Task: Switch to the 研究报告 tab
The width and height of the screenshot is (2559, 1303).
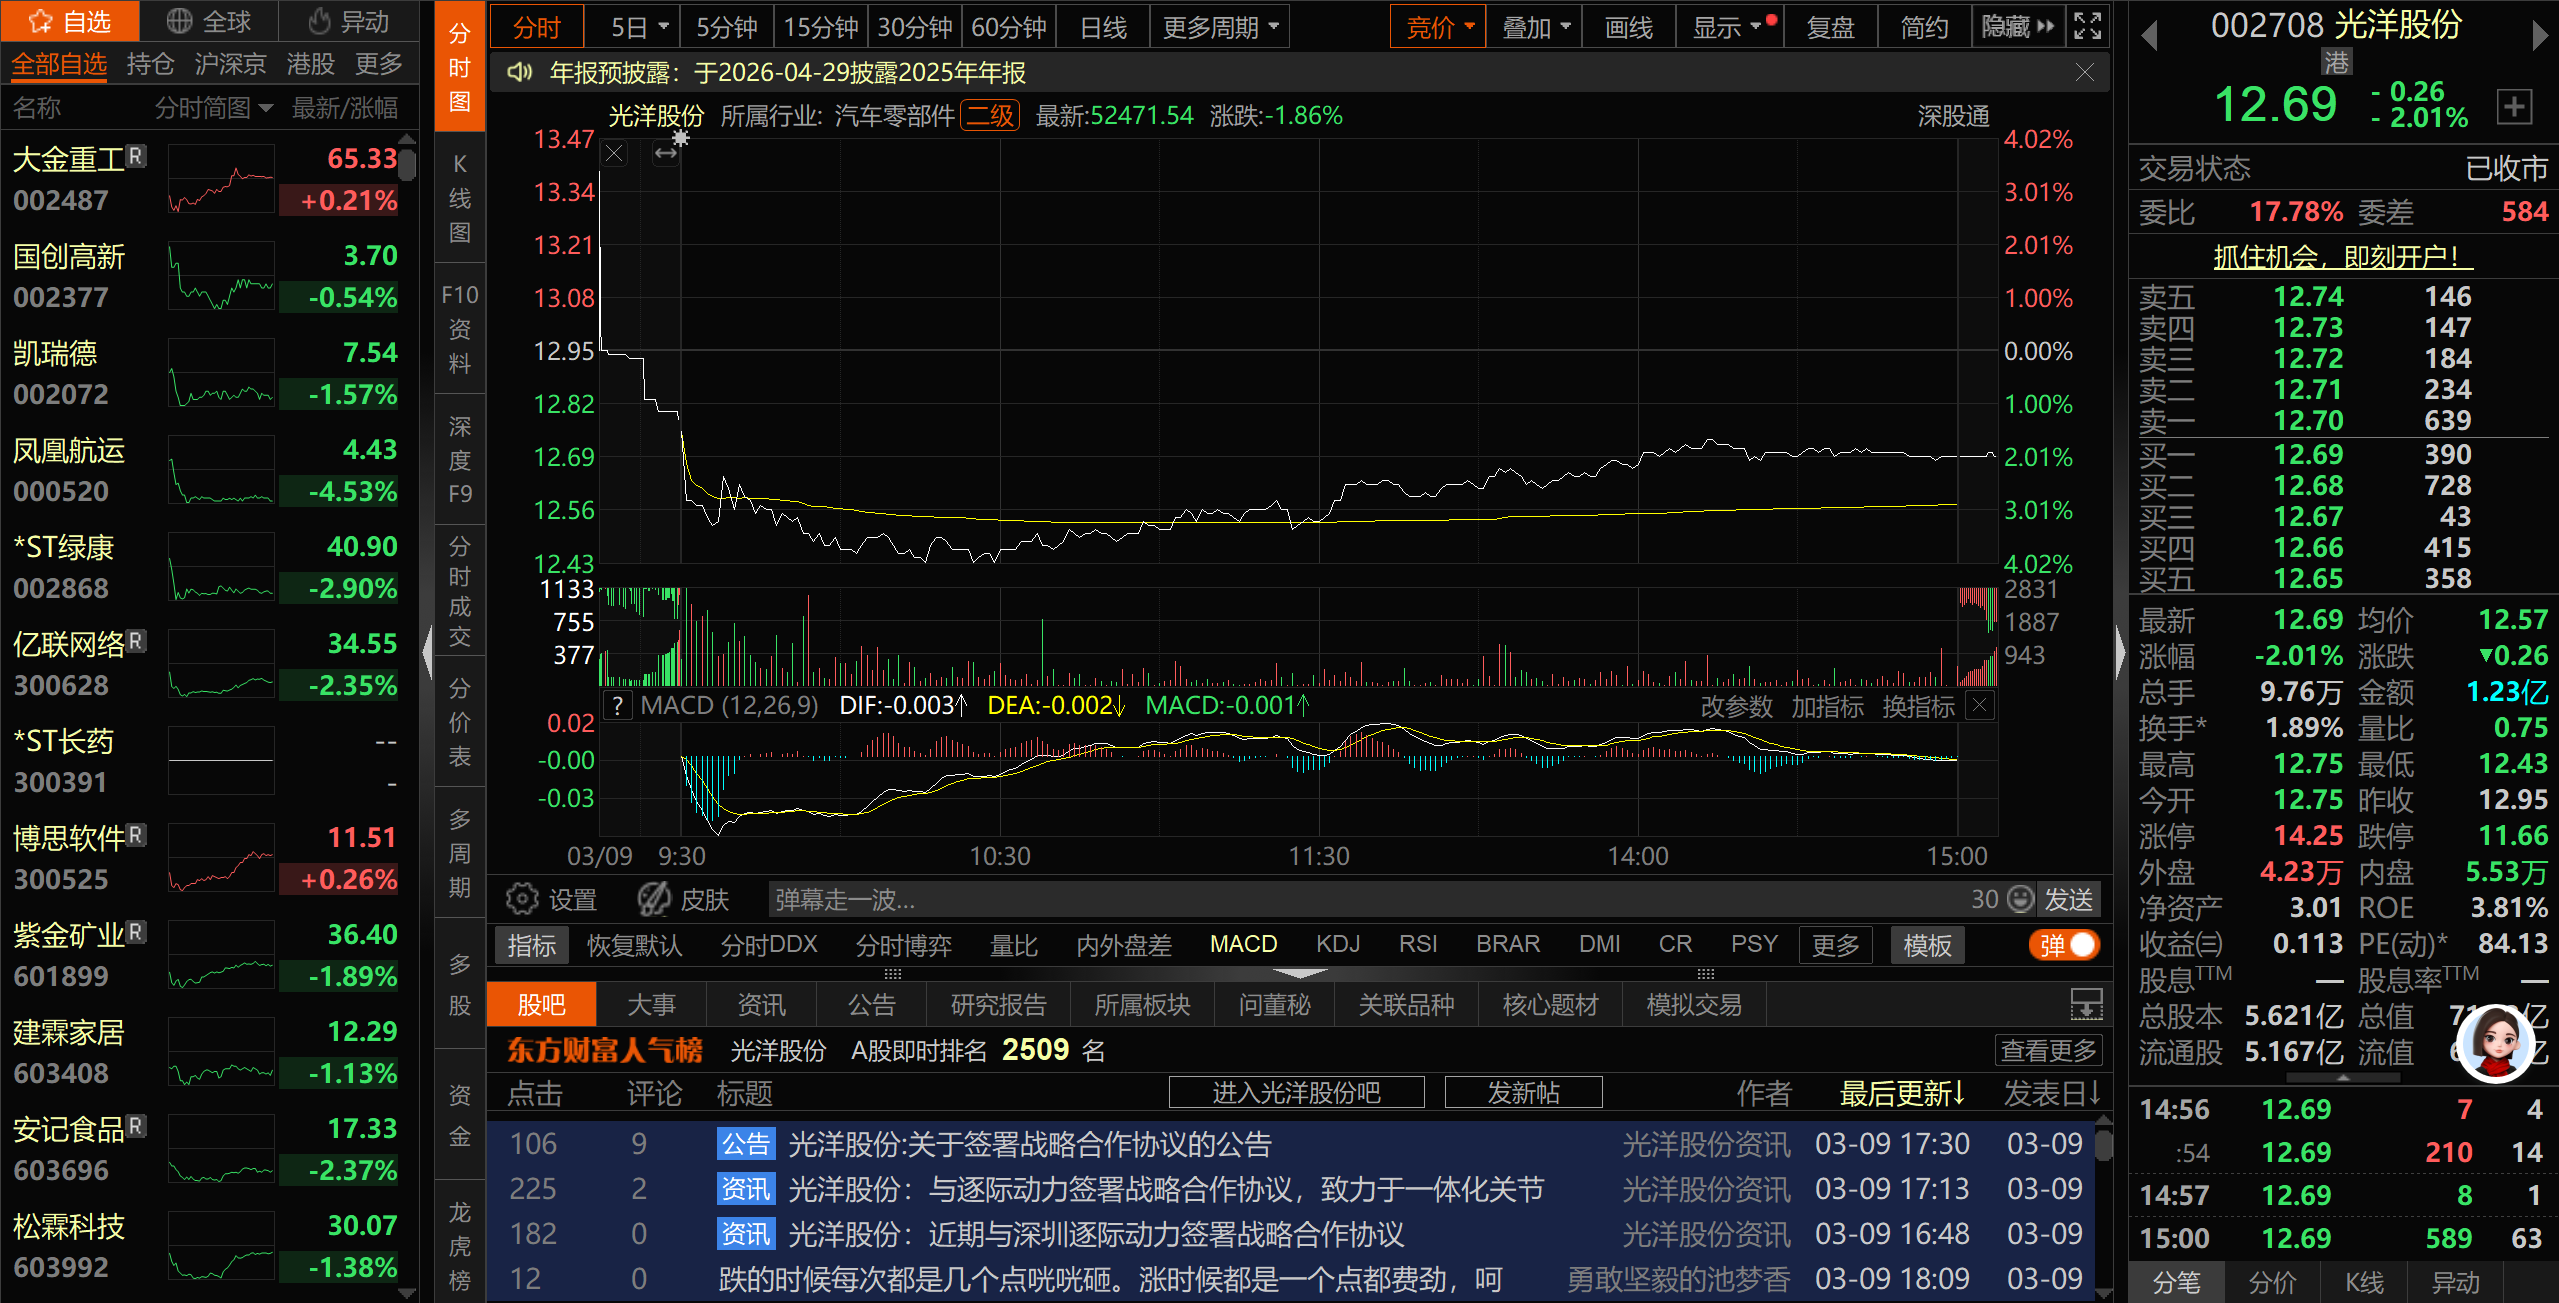Action: 998,1004
